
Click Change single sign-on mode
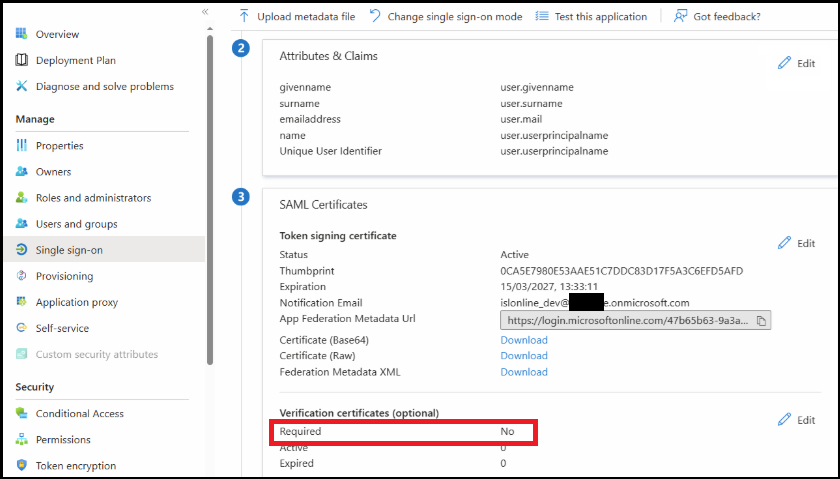click(455, 17)
